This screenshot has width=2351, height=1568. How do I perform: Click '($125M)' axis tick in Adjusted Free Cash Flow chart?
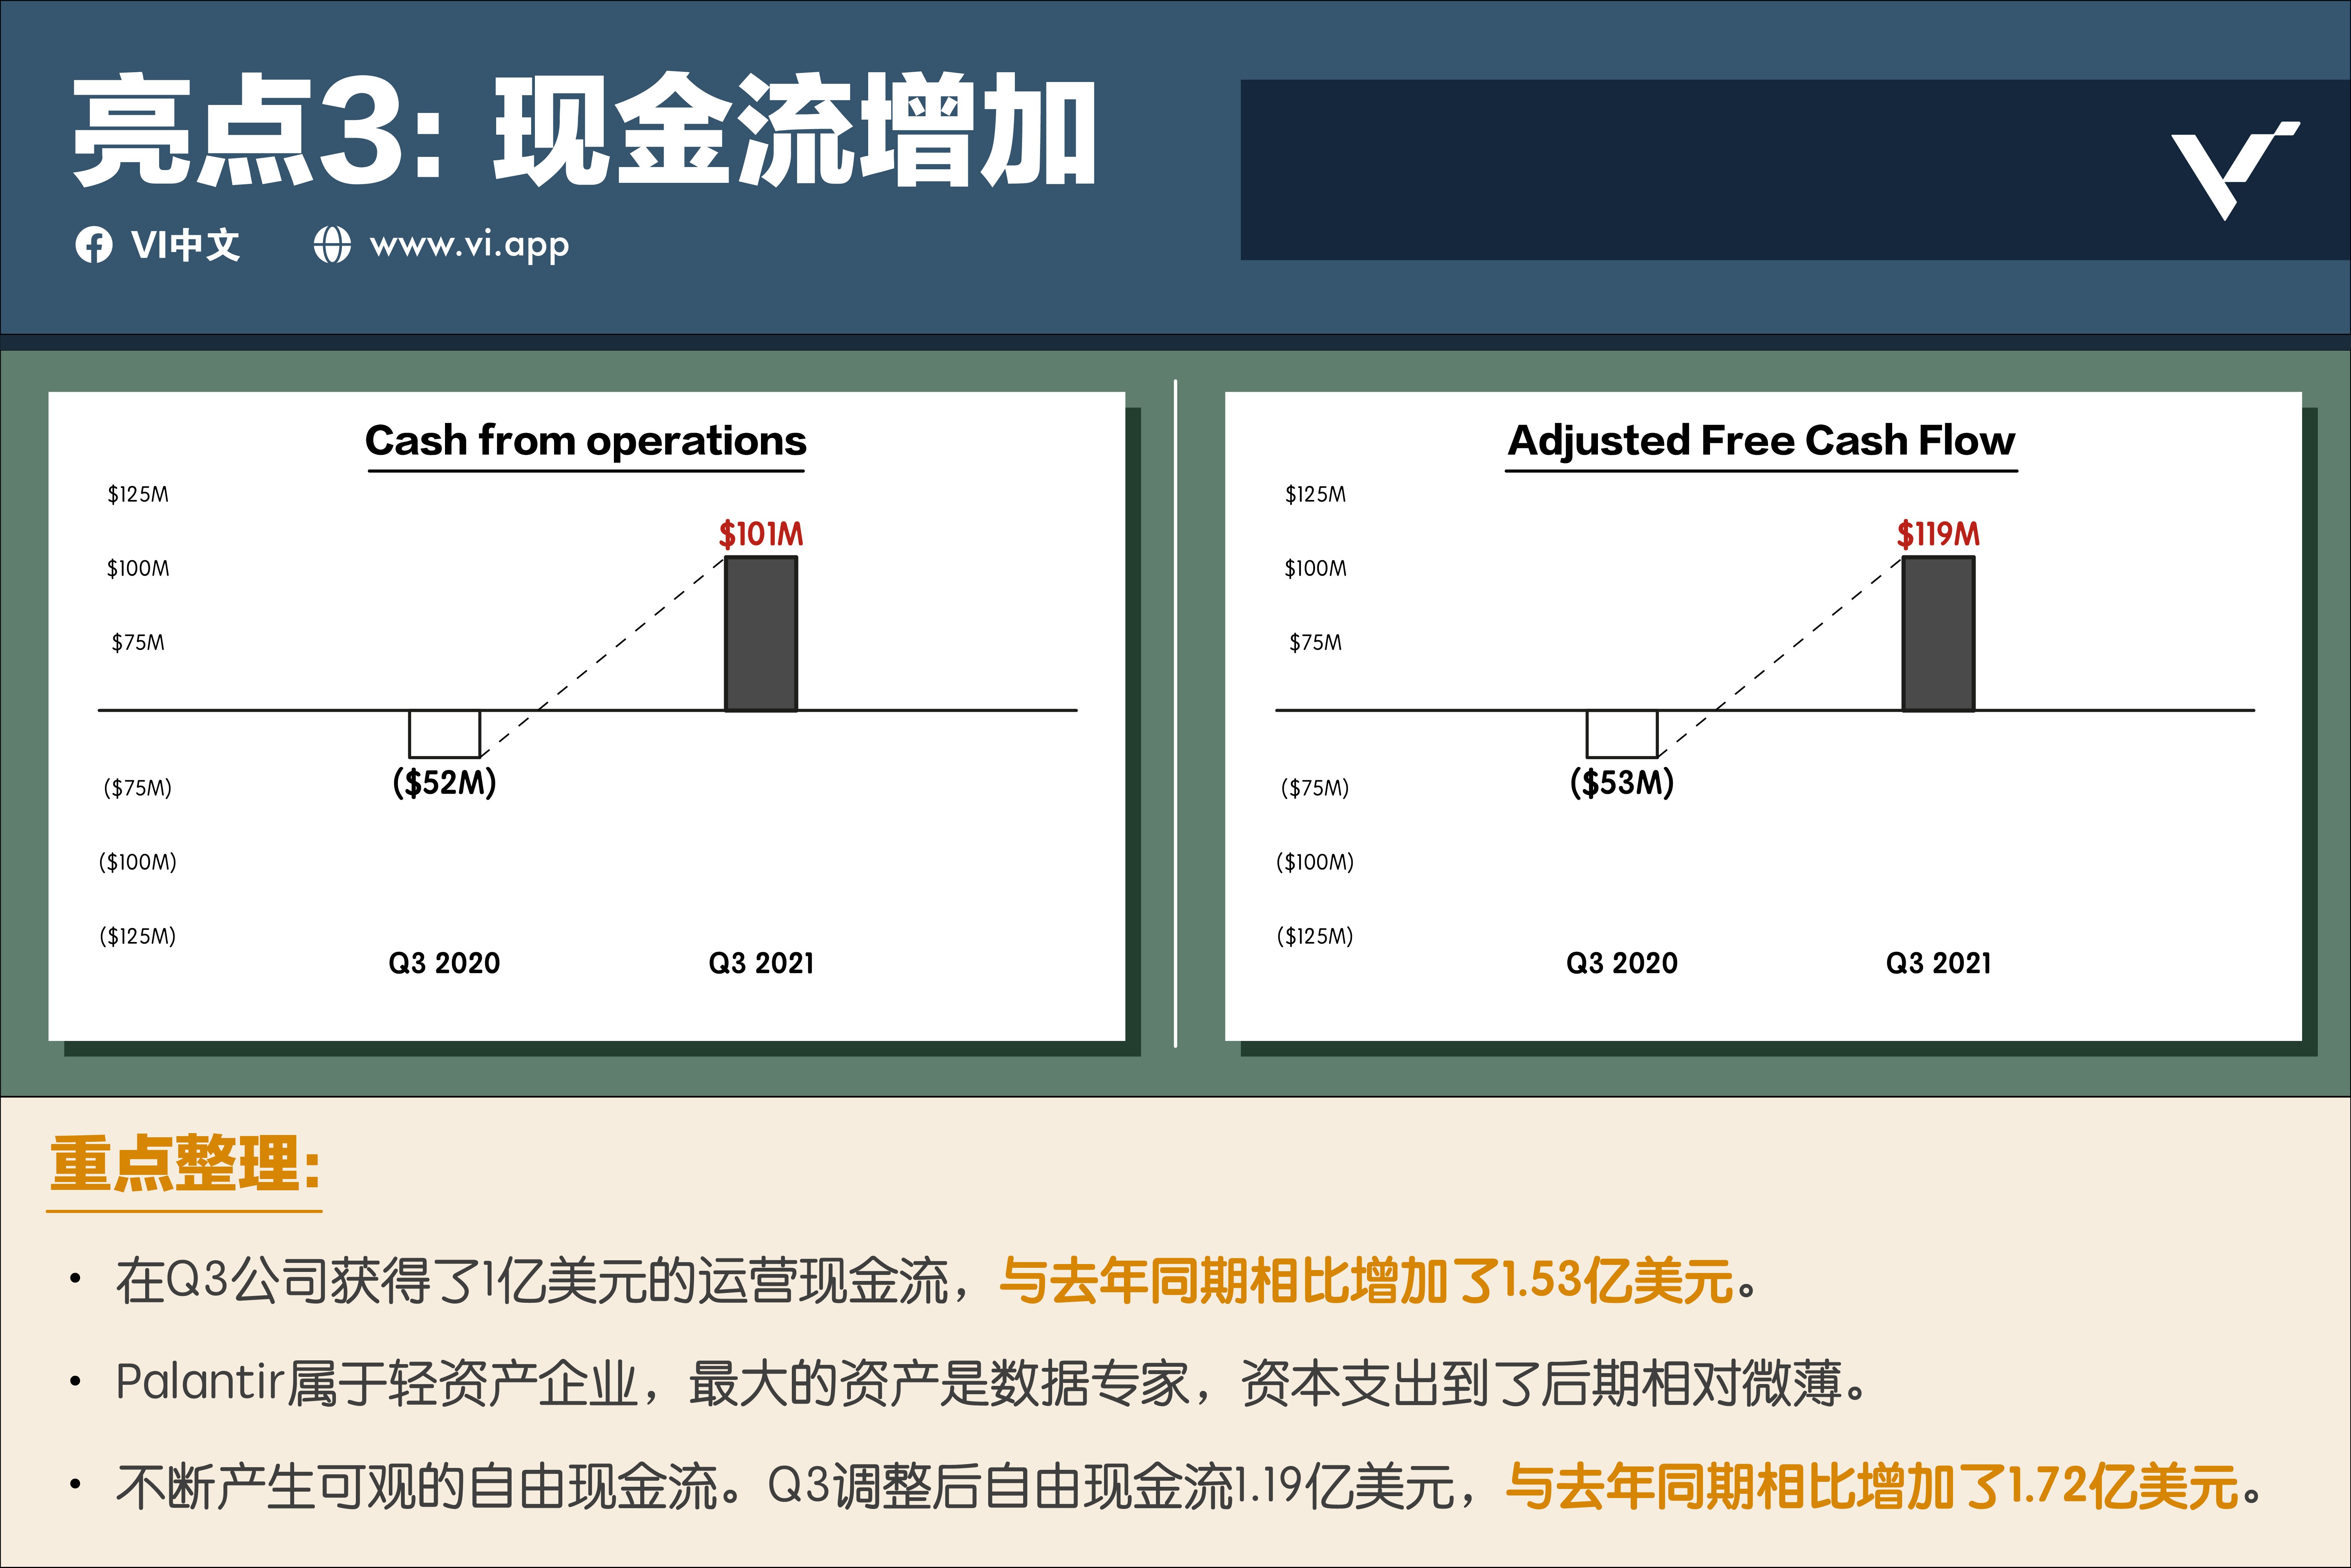click(1315, 936)
